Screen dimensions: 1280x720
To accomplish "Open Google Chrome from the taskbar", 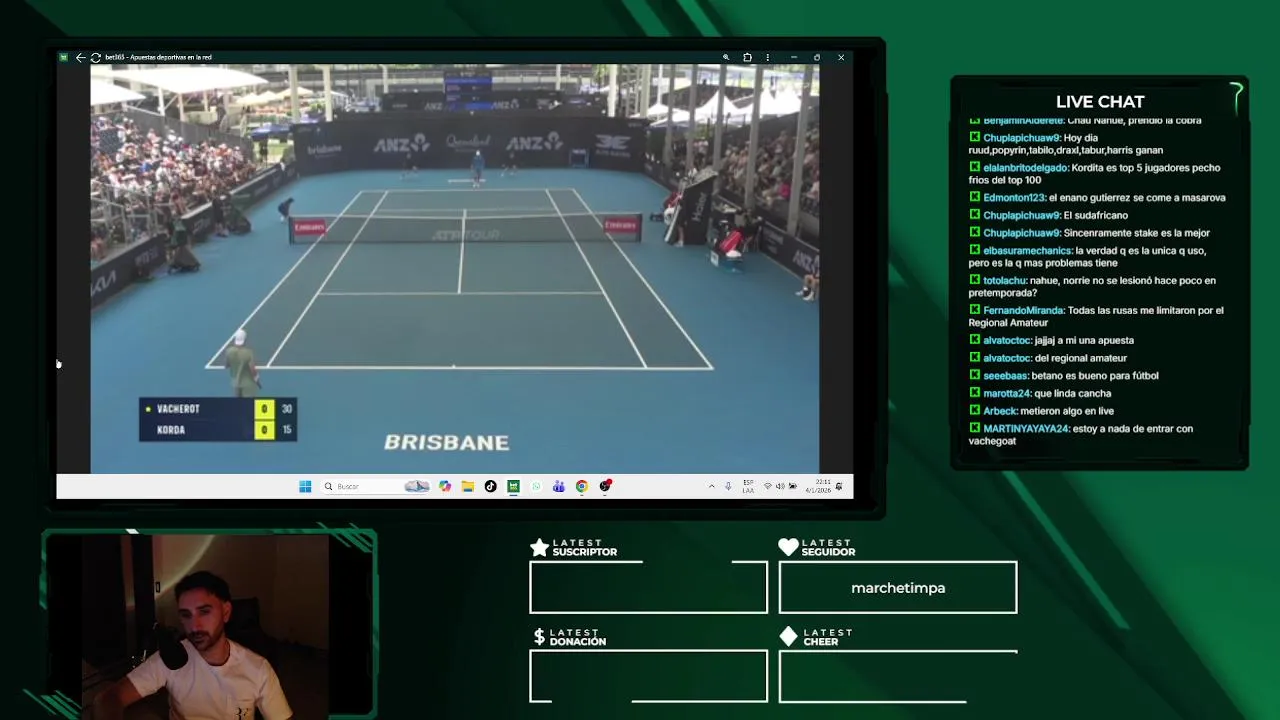I will point(581,486).
